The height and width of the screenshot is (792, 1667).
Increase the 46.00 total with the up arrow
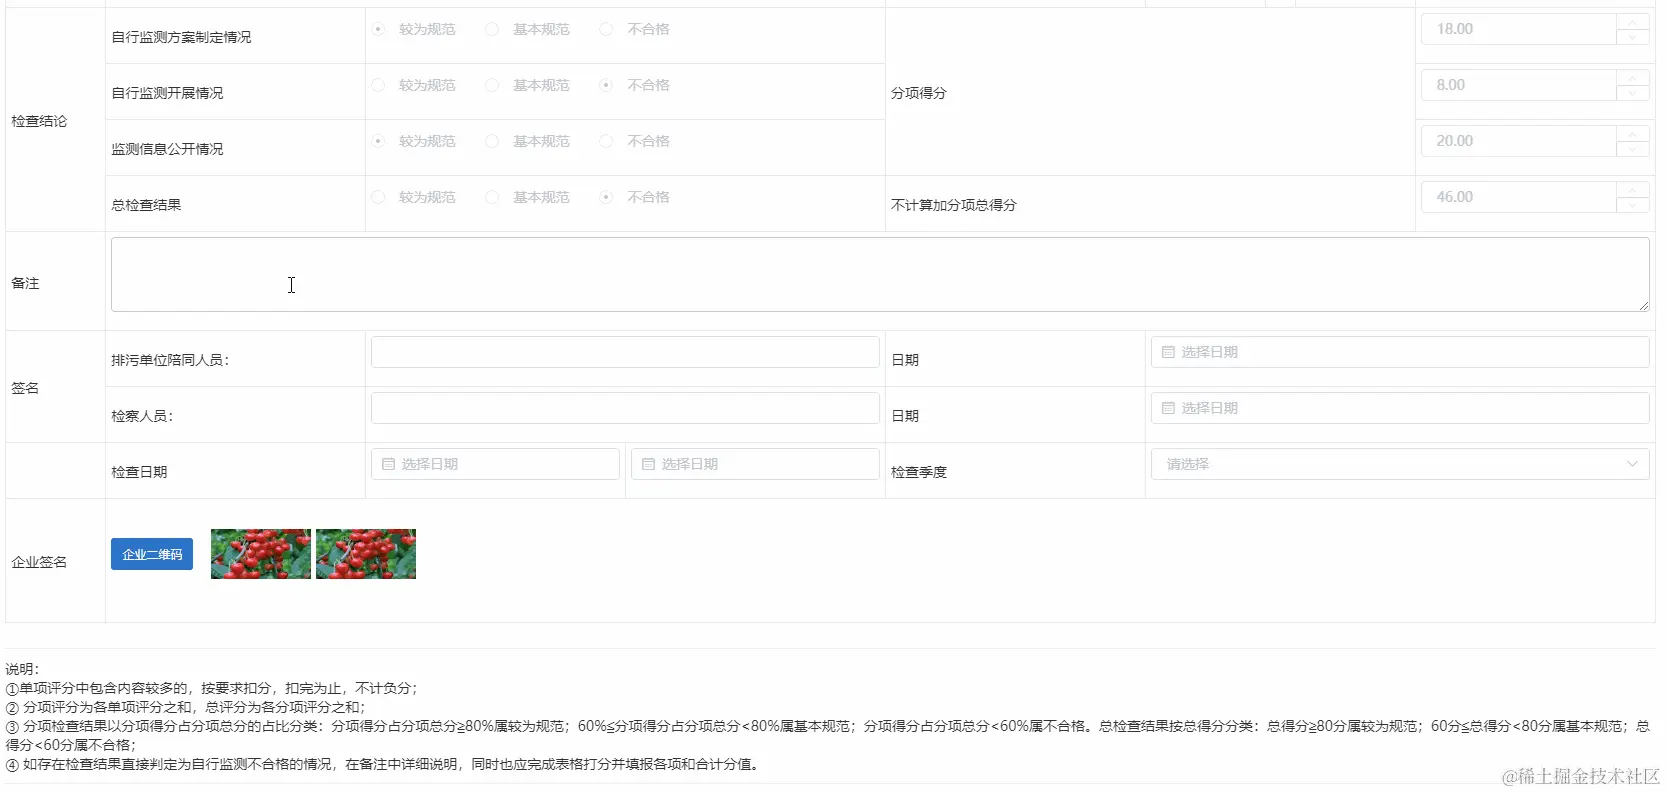(x=1632, y=189)
